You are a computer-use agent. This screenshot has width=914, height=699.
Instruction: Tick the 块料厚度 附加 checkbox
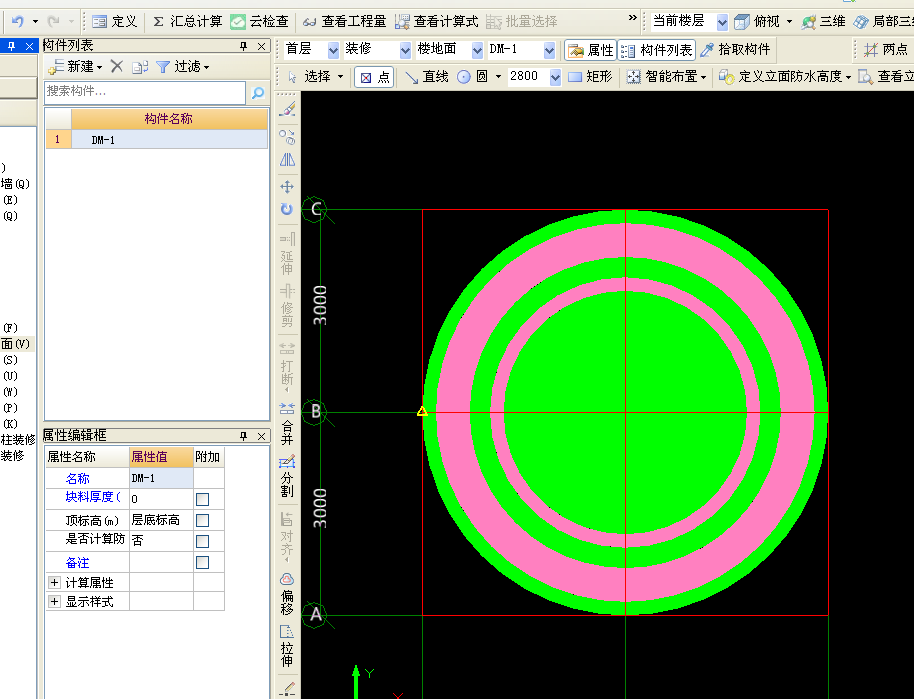(202, 500)
